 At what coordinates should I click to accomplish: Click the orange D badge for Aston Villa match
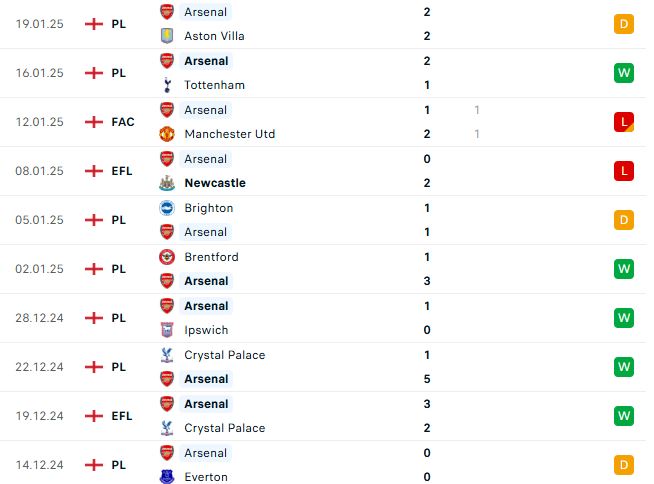(x=624, y=24)
